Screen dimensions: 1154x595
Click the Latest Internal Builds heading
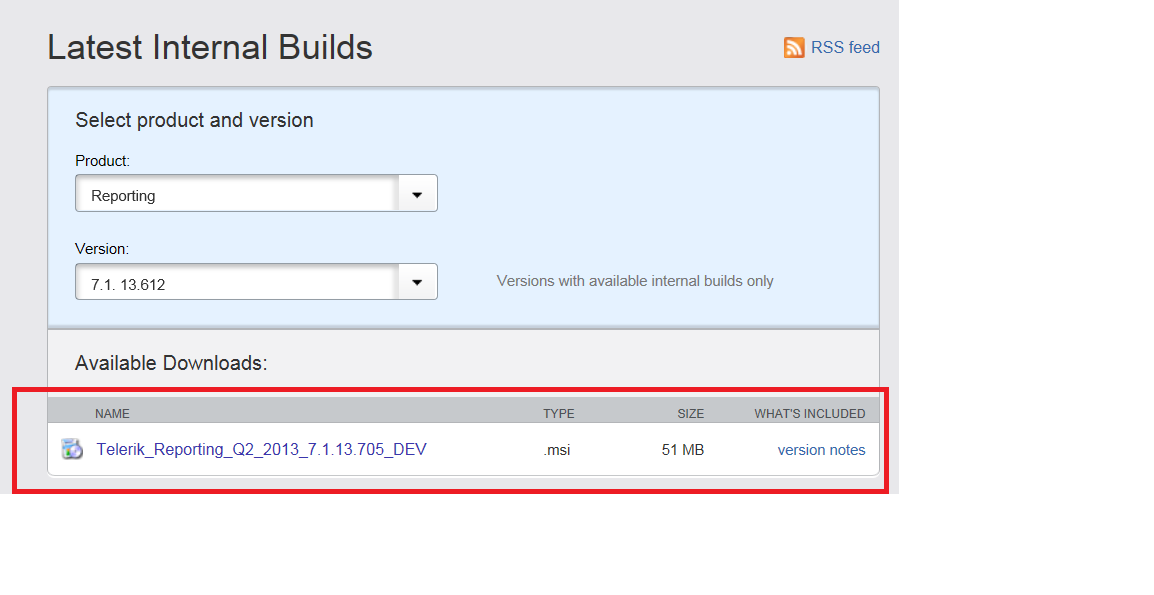pos(210,47)
